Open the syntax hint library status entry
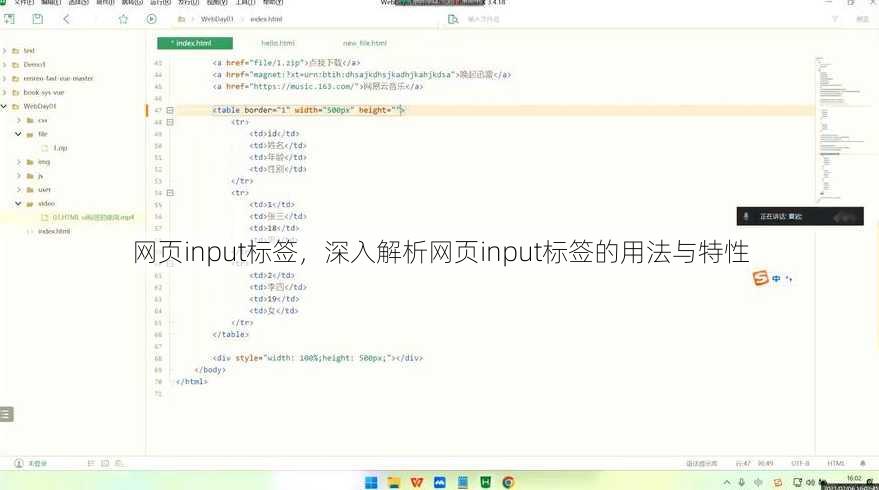The width and height of the screenshot is (879, 490). tap(701, 464)
